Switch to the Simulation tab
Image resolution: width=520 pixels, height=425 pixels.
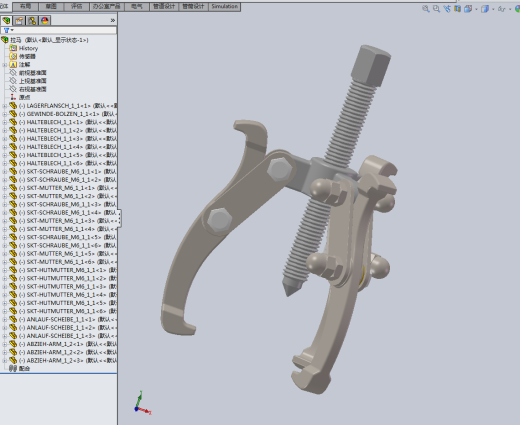coord(225,6)
